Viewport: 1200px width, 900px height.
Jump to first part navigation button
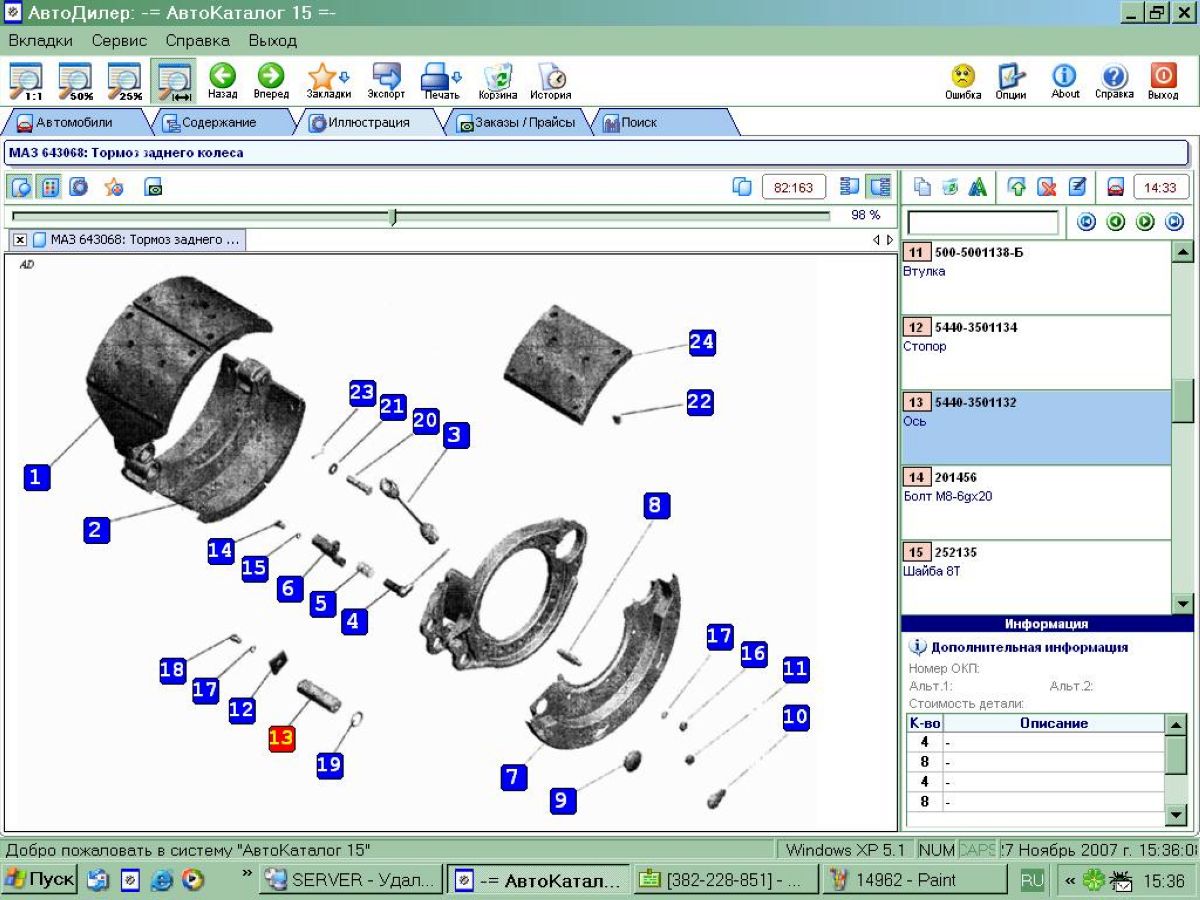tap(1086, 222)
